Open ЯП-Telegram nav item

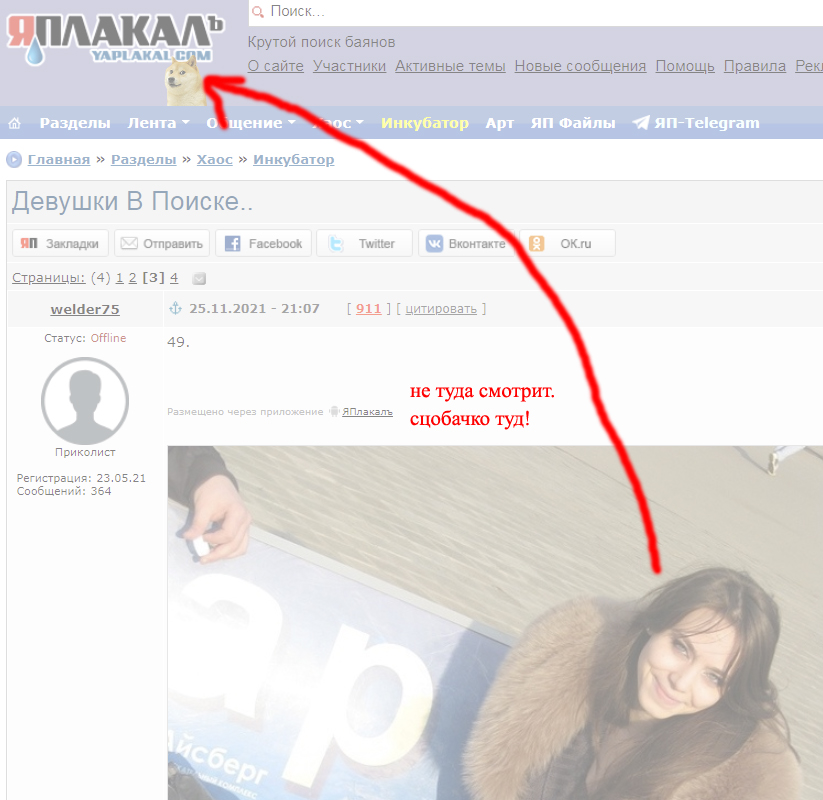click(706, 123)
